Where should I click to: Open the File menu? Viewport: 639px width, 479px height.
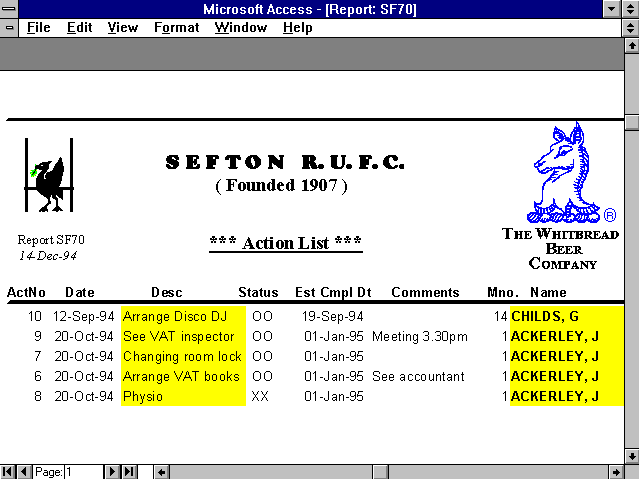click(x=38, y=27)
